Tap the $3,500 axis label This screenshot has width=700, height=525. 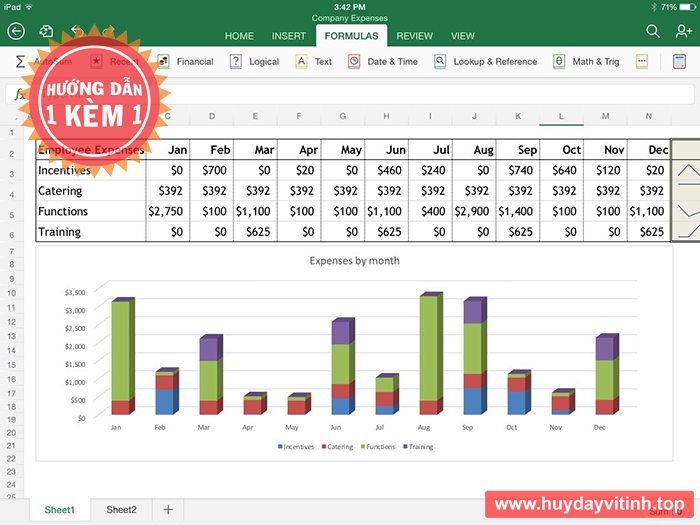coord(75,292)
